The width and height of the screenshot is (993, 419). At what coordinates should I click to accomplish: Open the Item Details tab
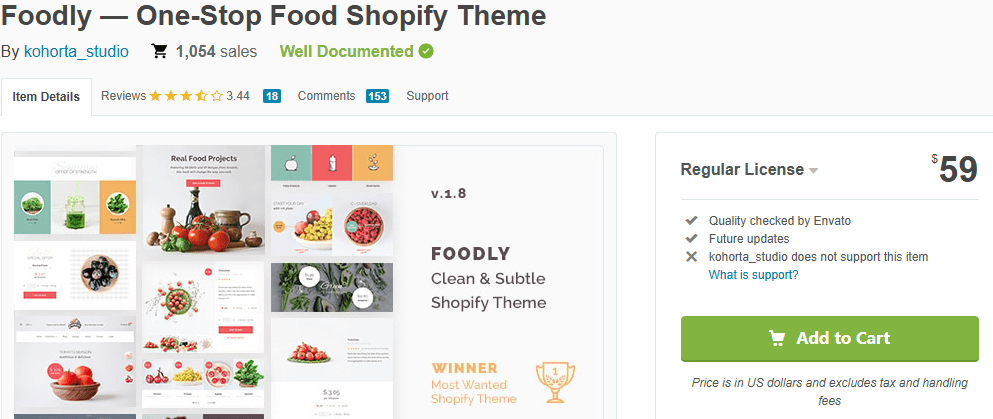[x=46, y=97]
